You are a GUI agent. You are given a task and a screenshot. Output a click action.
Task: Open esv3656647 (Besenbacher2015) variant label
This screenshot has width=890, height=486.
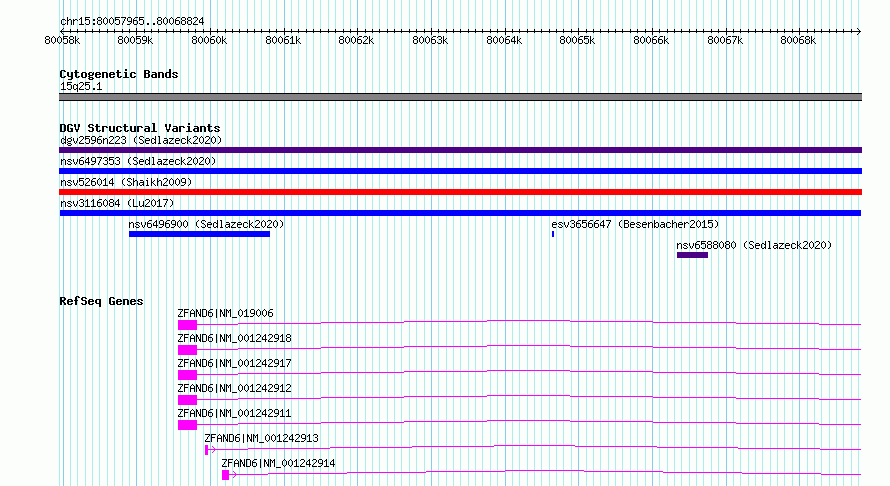pos(635,224)
